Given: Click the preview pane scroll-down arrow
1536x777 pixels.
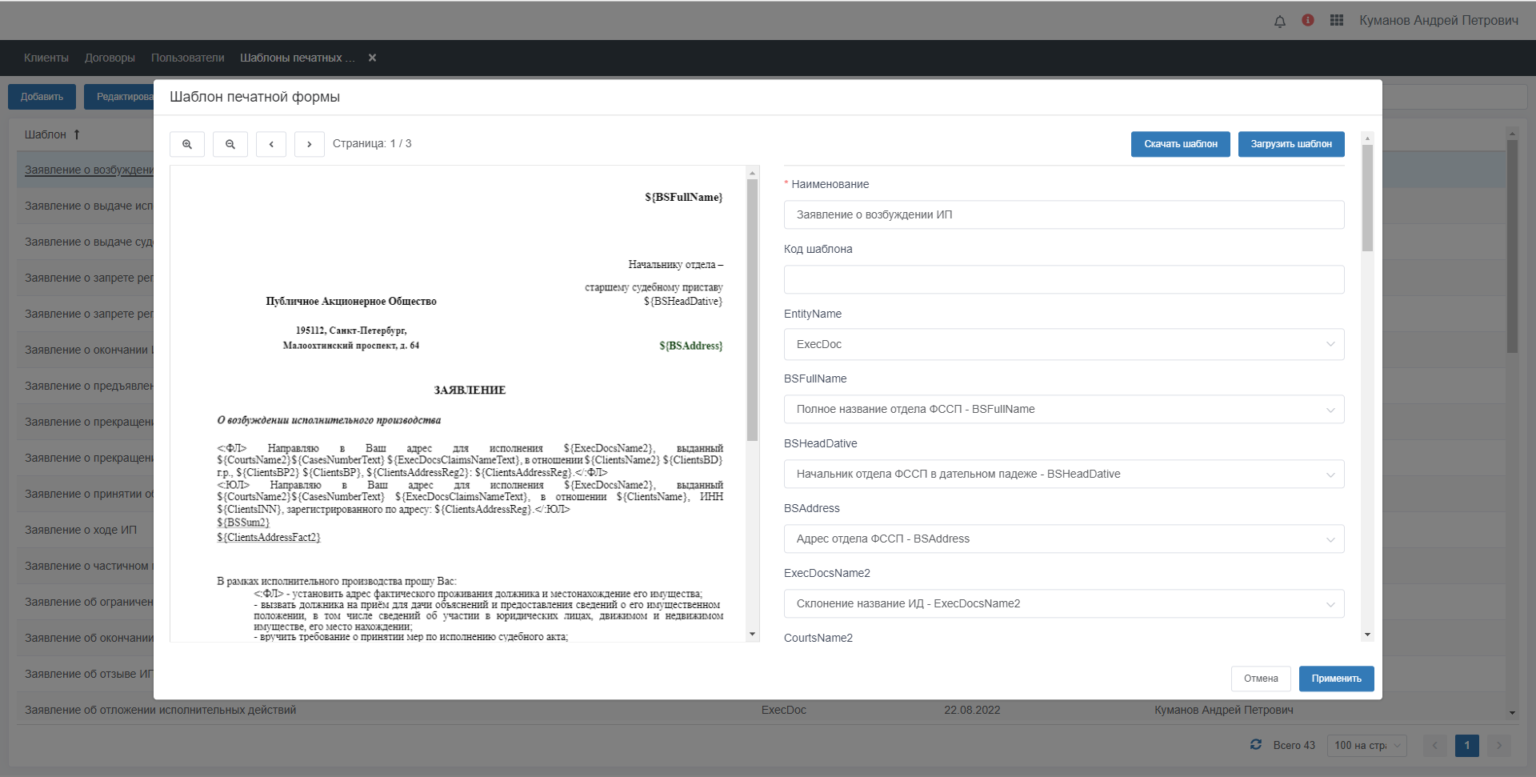Looking at the screenshot, I should (x=752, y=633).
